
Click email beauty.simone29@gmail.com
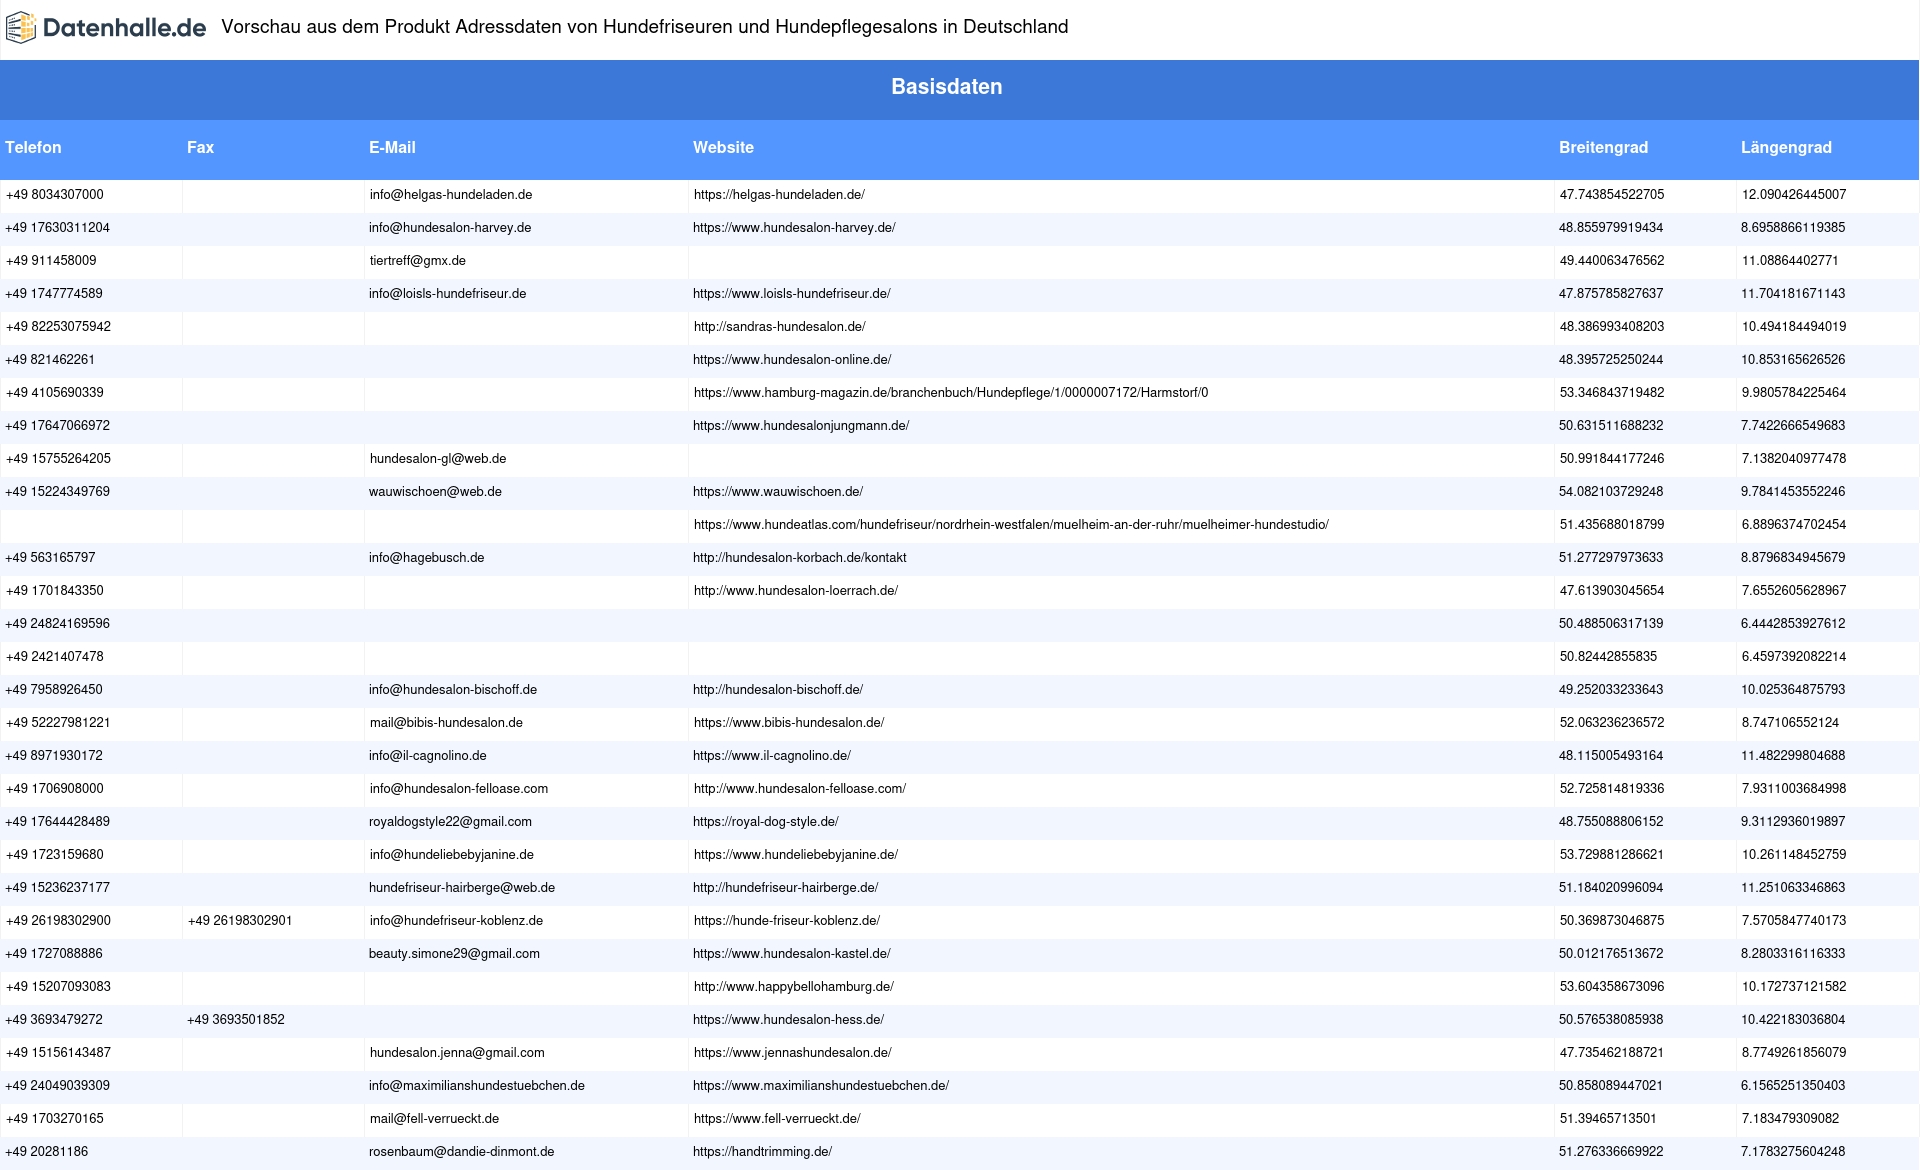[454, 954]
